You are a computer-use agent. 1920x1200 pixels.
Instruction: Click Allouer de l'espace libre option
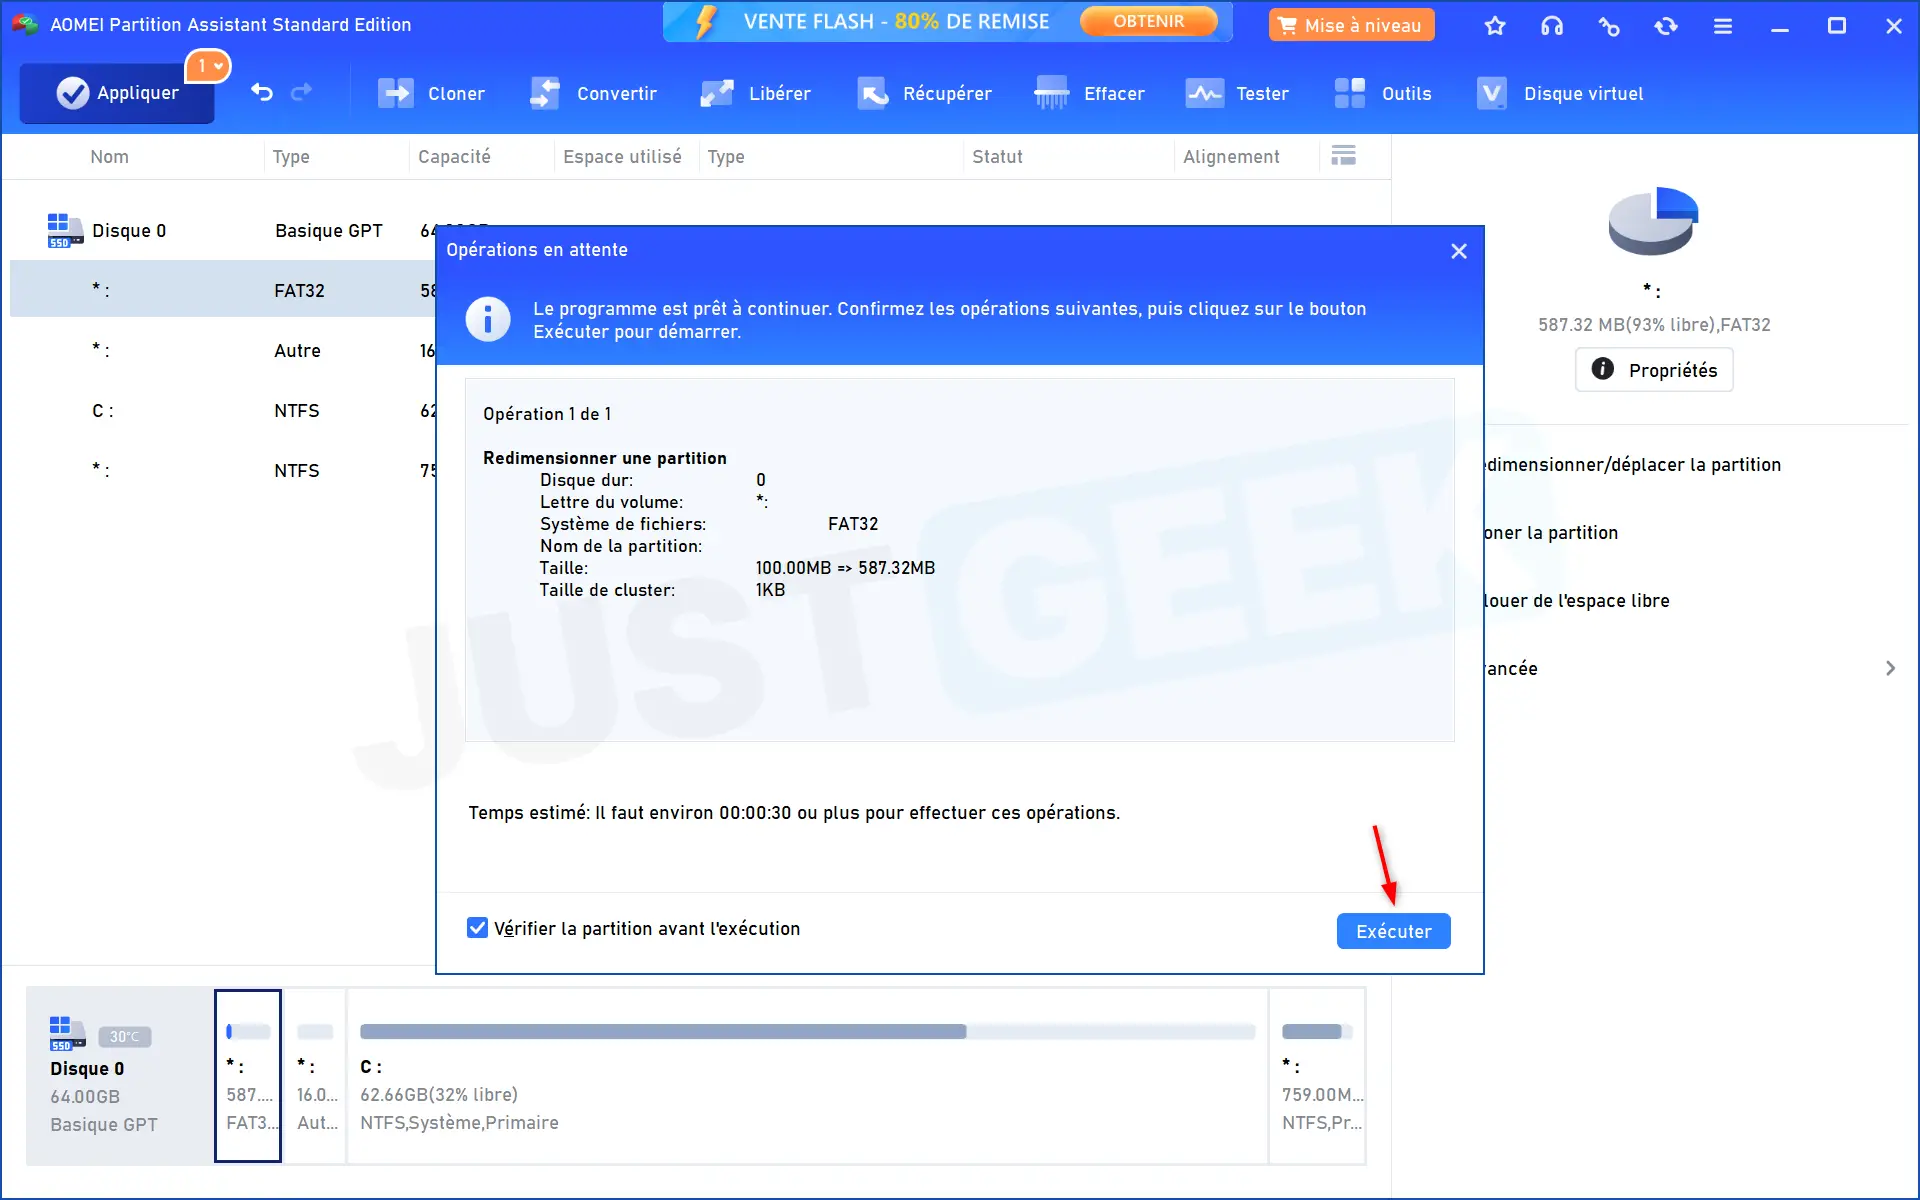coord(1577,600)
